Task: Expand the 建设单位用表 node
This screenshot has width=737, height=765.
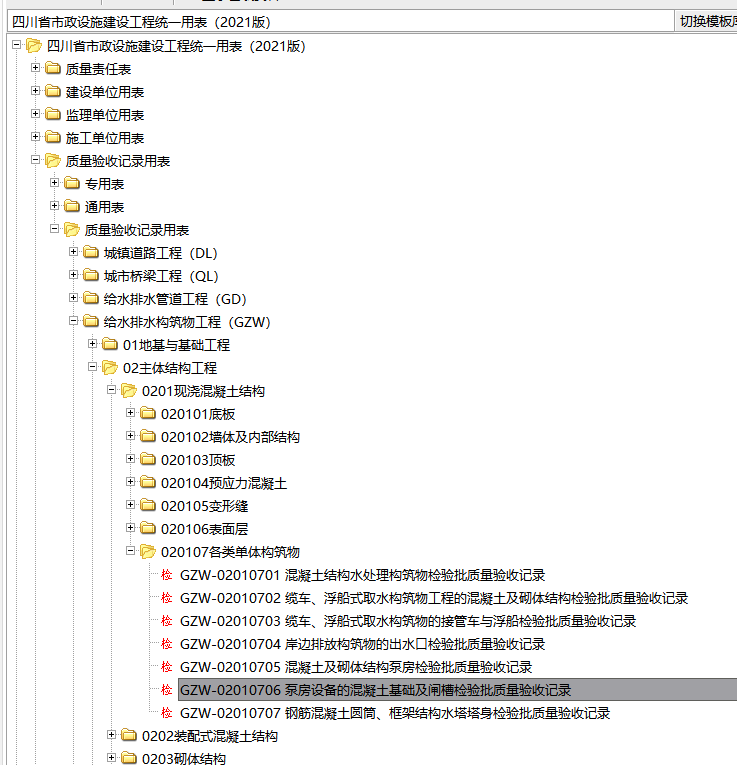Action: (x=35, y=91)
